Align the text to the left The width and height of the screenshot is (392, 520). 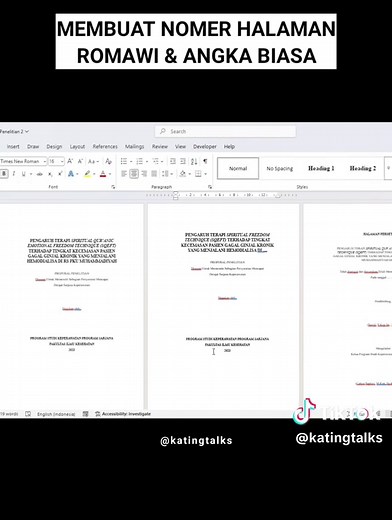point(124,174)
